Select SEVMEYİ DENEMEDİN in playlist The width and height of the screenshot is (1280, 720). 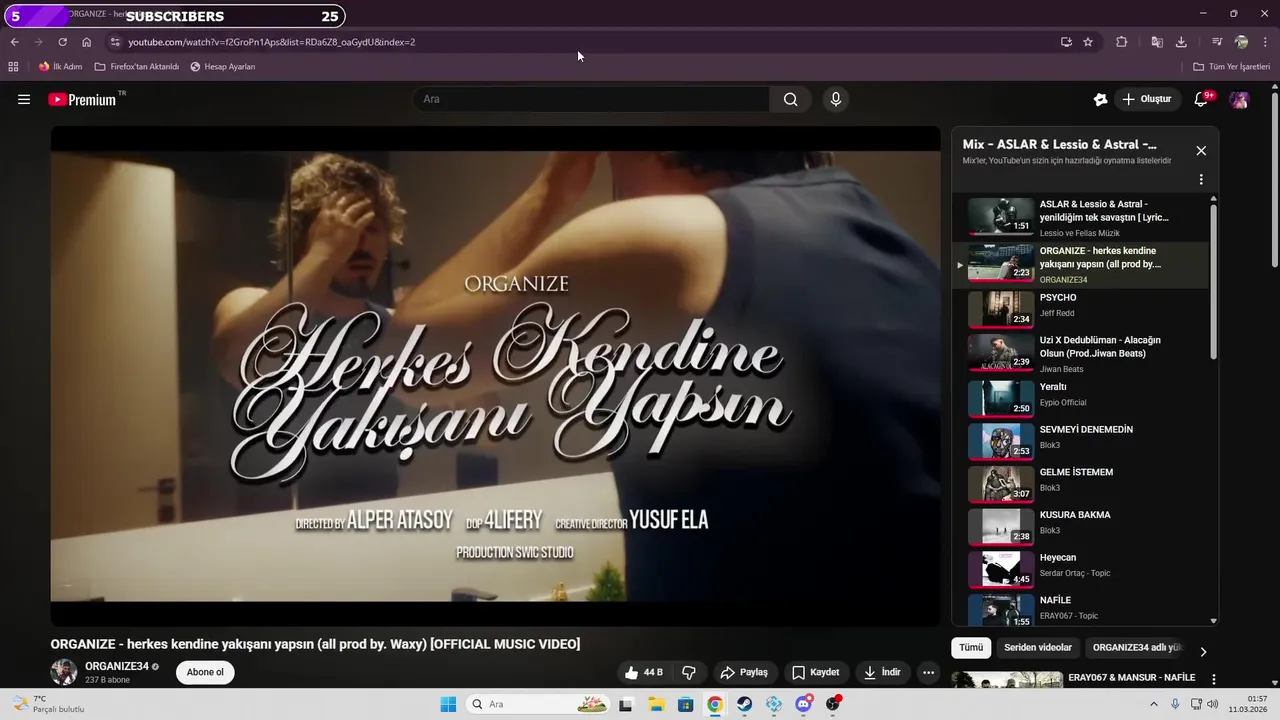1080,440
